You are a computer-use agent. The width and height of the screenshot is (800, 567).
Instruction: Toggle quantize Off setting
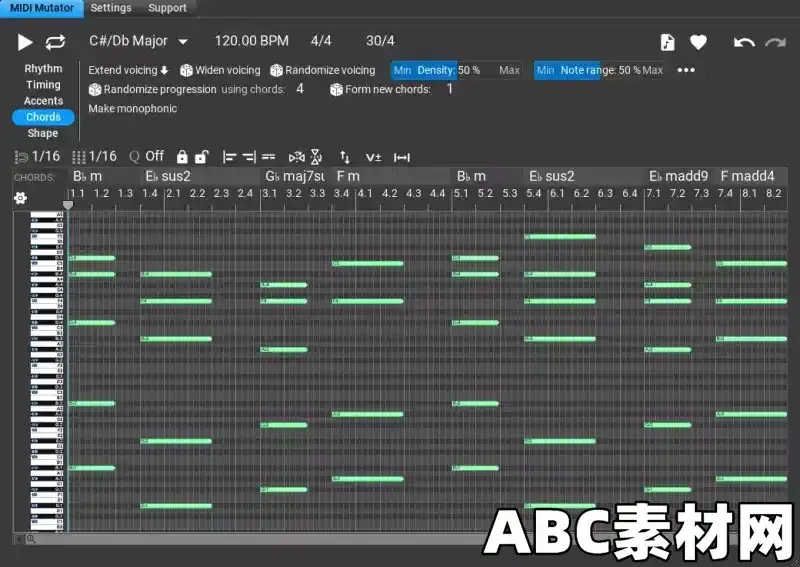click(146, 156)
